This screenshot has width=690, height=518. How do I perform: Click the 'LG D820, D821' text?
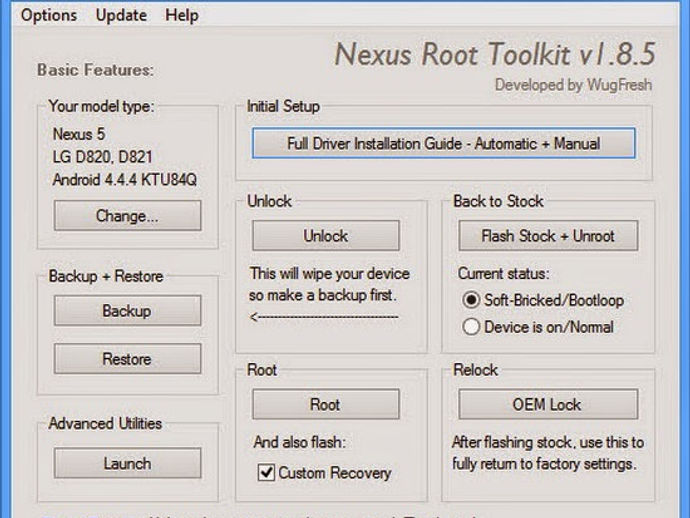tap(103, 157)
